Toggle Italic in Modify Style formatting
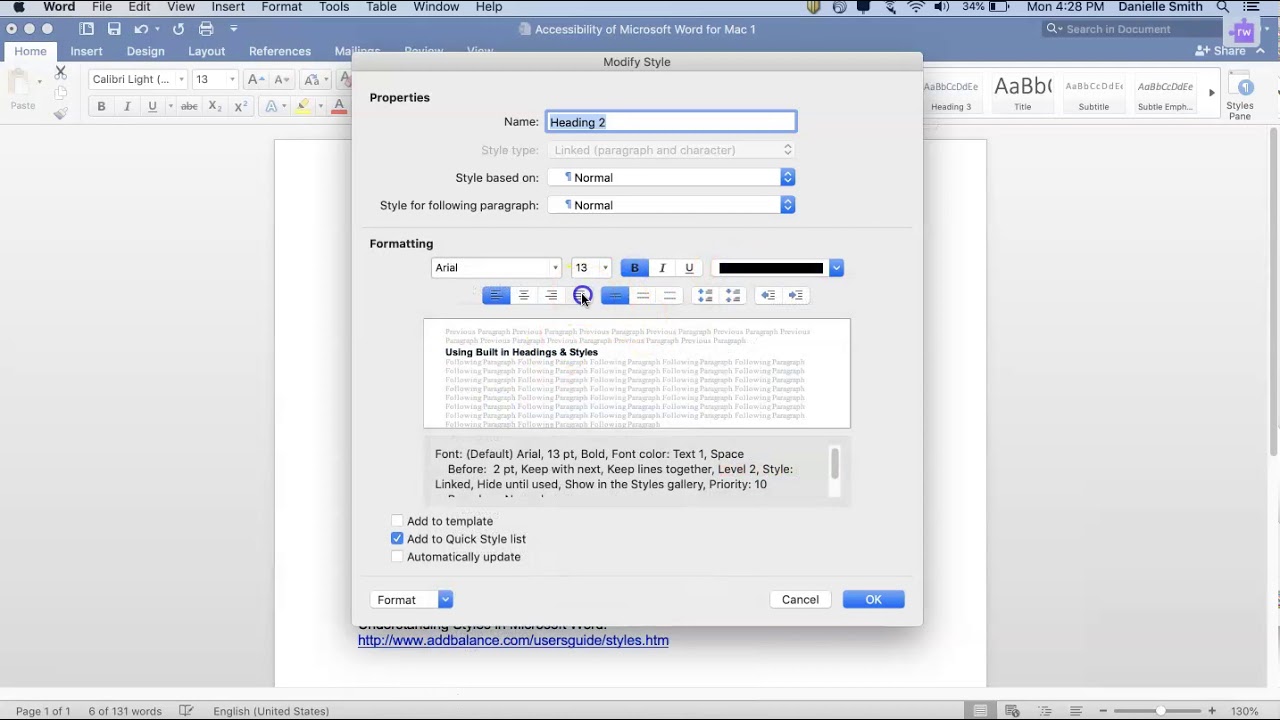 pos(662,268)
